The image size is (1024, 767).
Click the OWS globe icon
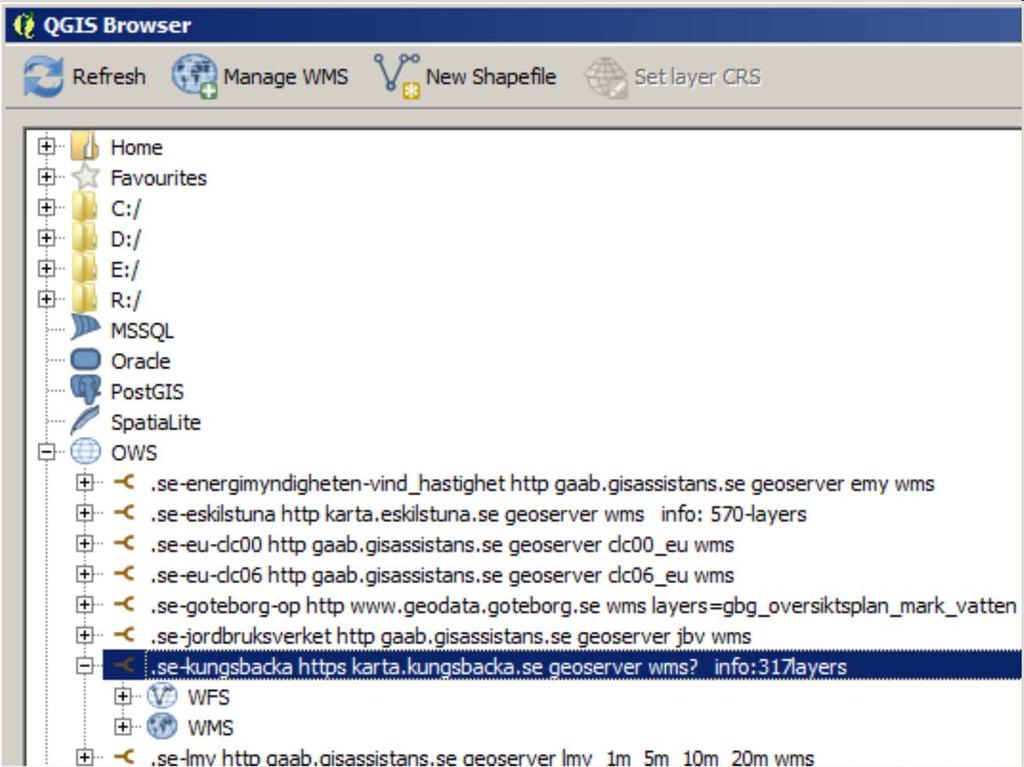coord(86,451)
